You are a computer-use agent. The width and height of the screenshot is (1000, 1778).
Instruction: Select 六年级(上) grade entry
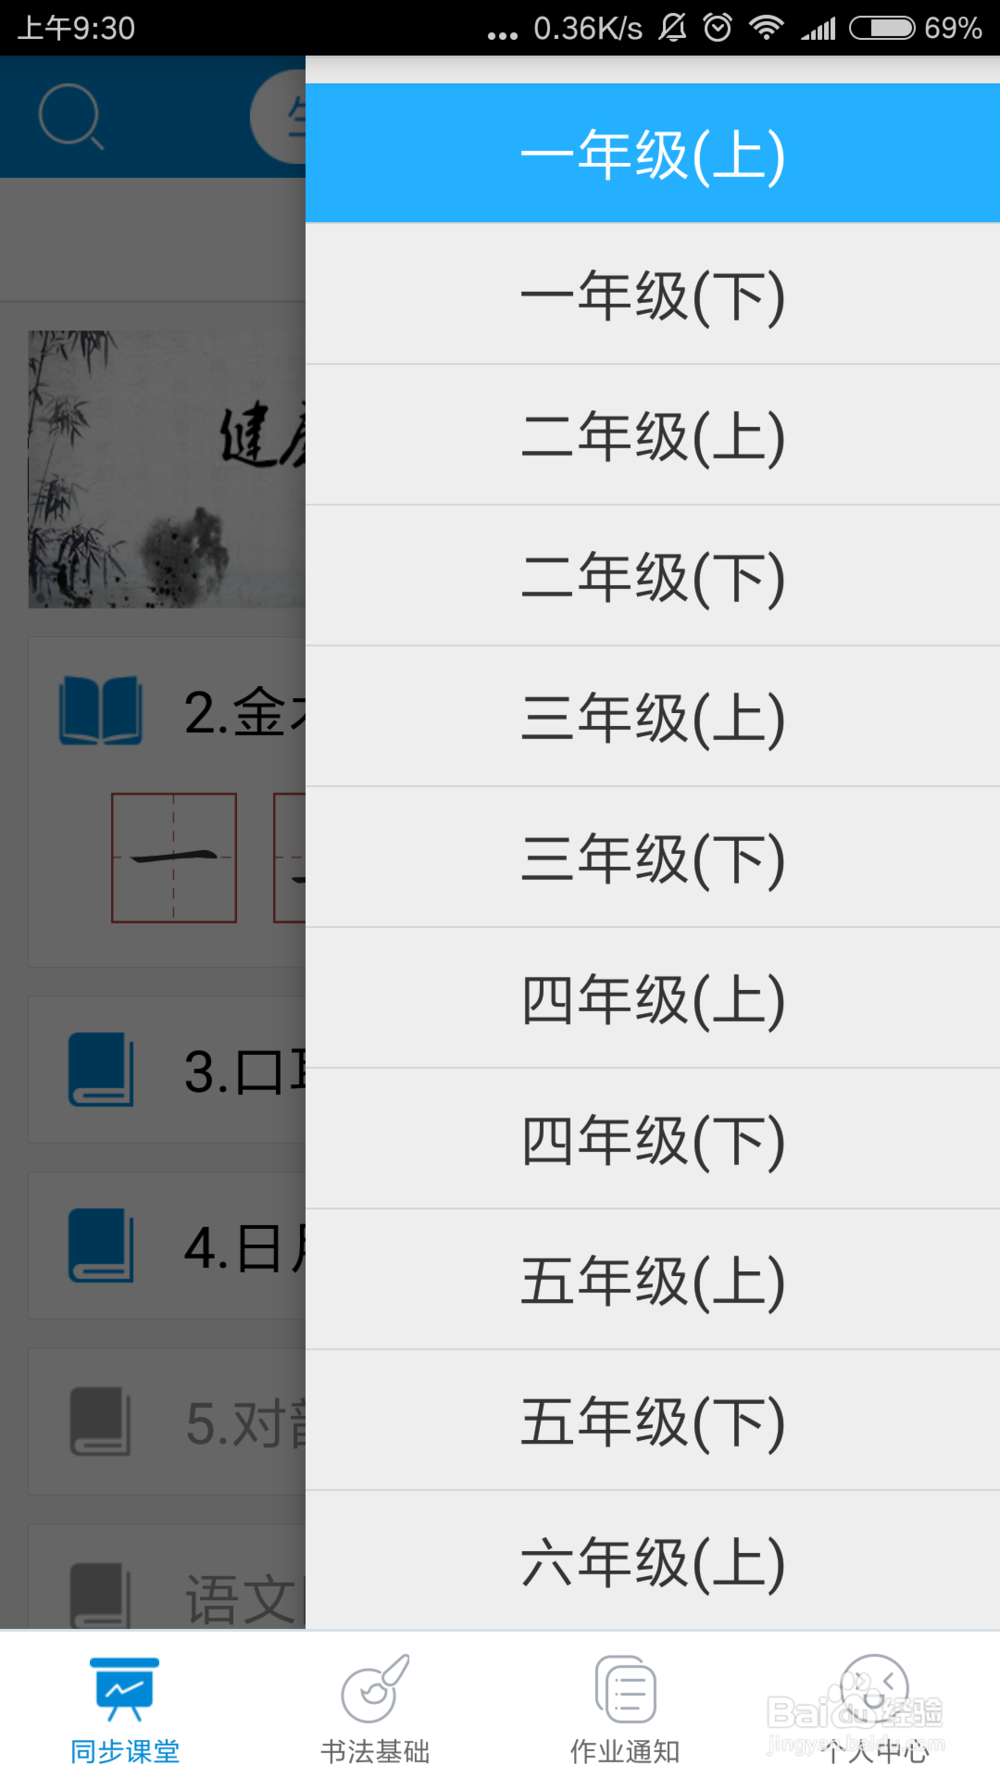[x=653, y=1561]
